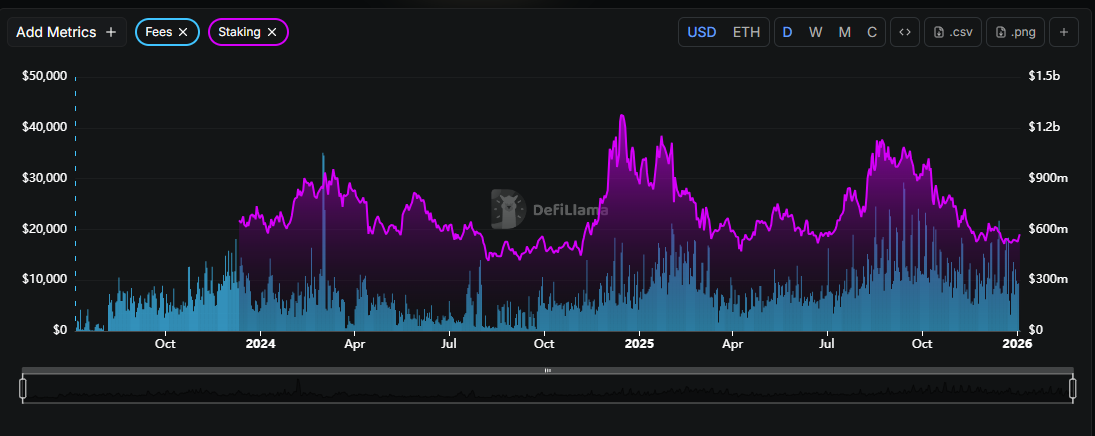Screen dimensions: 1095x436
Task: Remove the Staking metric with its X
Action: pos(272,32)
